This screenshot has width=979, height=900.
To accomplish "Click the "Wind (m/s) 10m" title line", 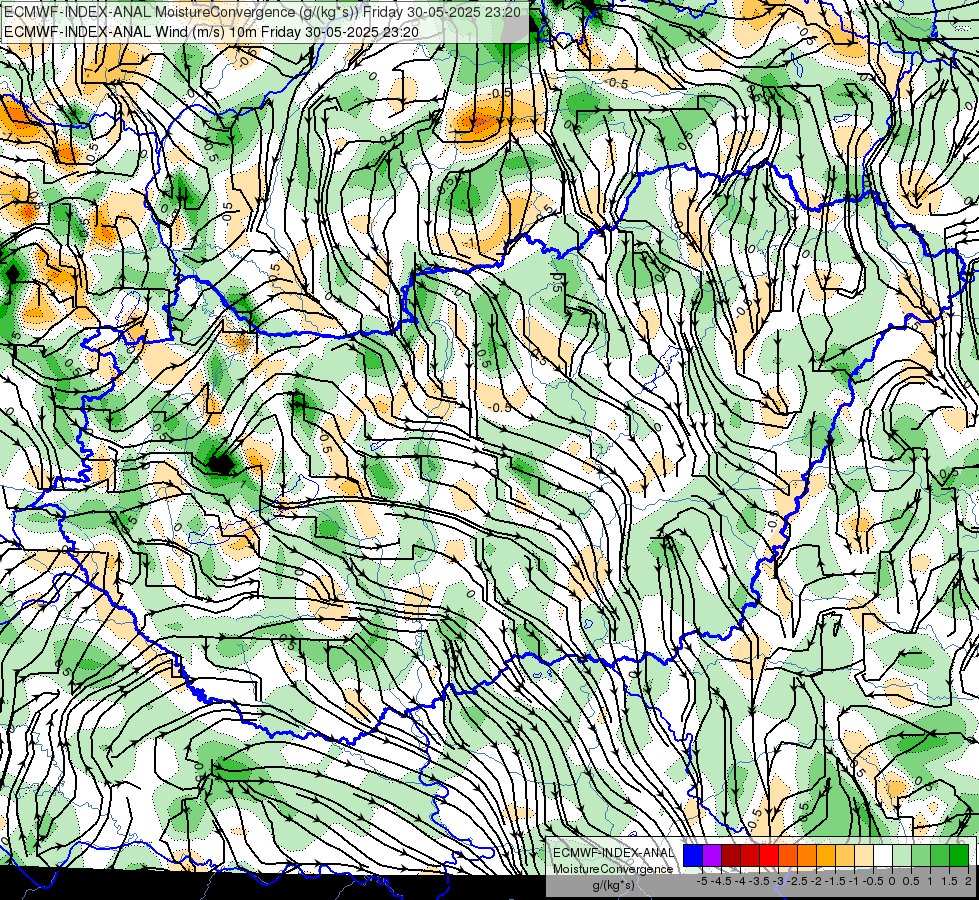I will coord(212,32).
